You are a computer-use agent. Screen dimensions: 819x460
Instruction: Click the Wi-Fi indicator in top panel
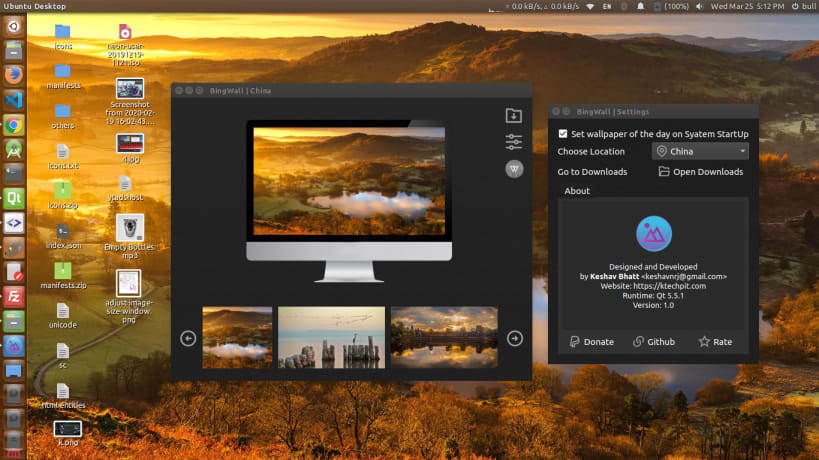[x=590, y=6]
